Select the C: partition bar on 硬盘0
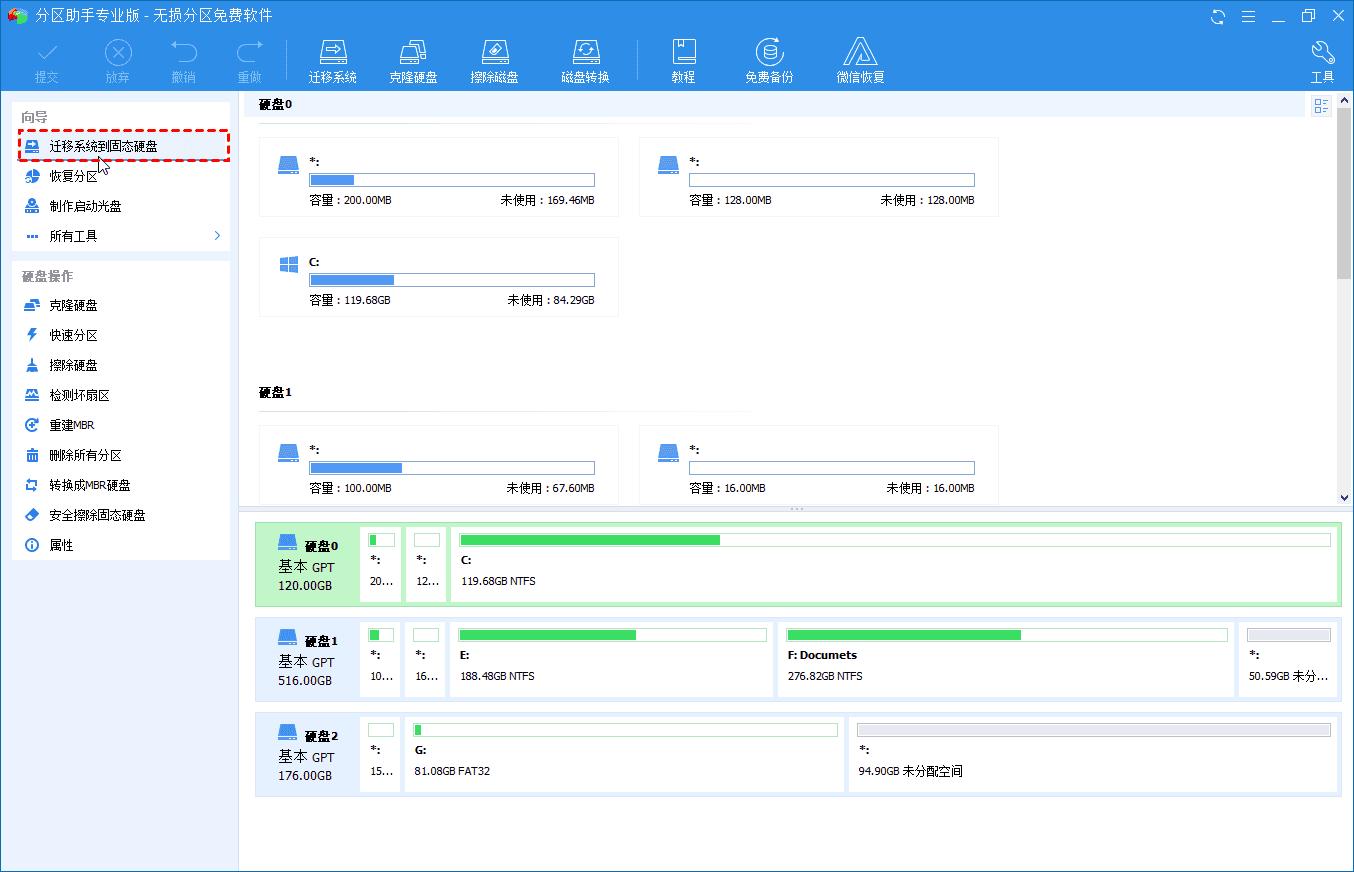Screen dimensions: 1354x872 [x=894, y=565]
